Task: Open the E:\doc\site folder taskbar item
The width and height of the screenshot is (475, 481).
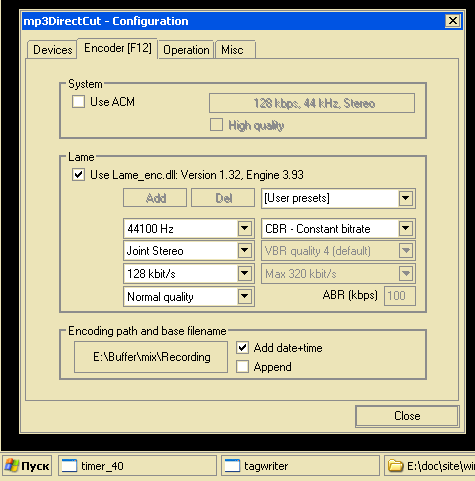Action: tap(430, 466)
